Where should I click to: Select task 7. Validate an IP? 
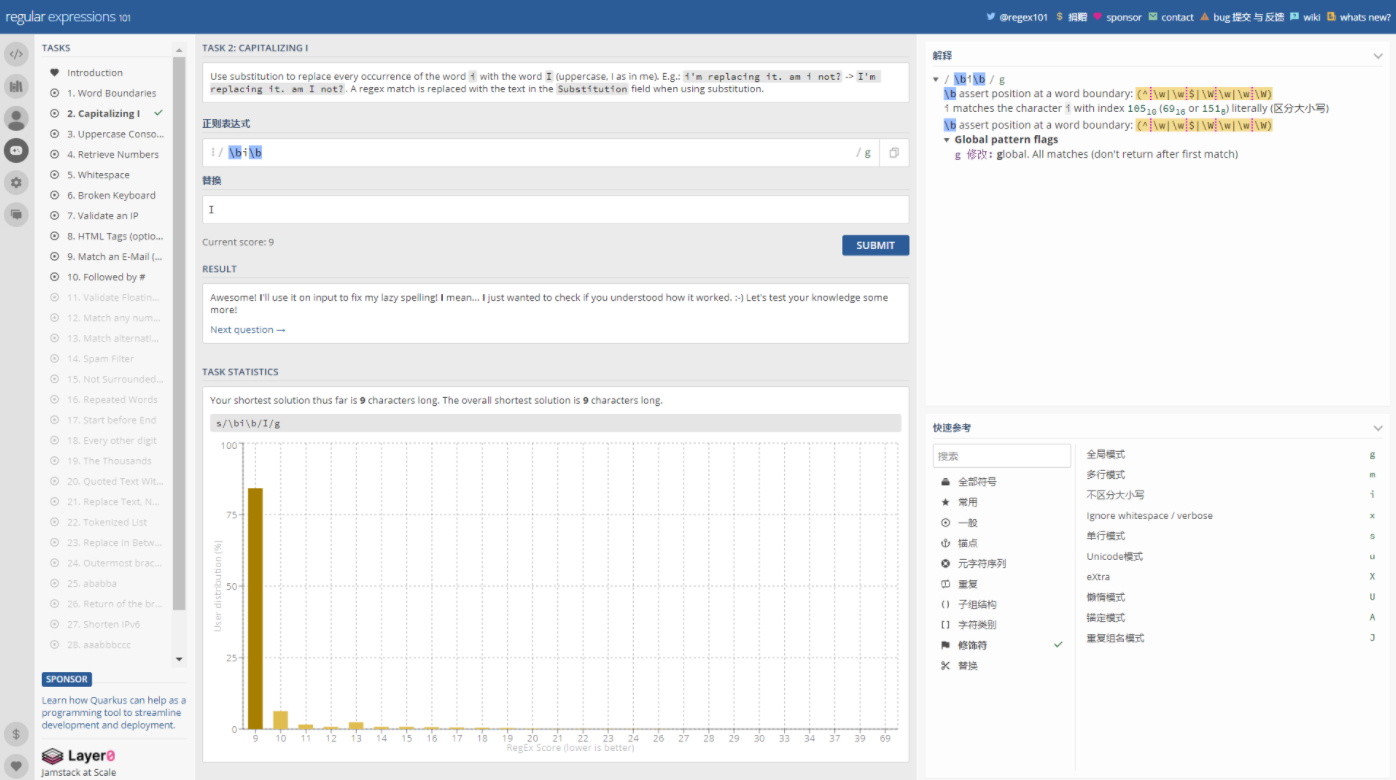click(x=102, y=216)
